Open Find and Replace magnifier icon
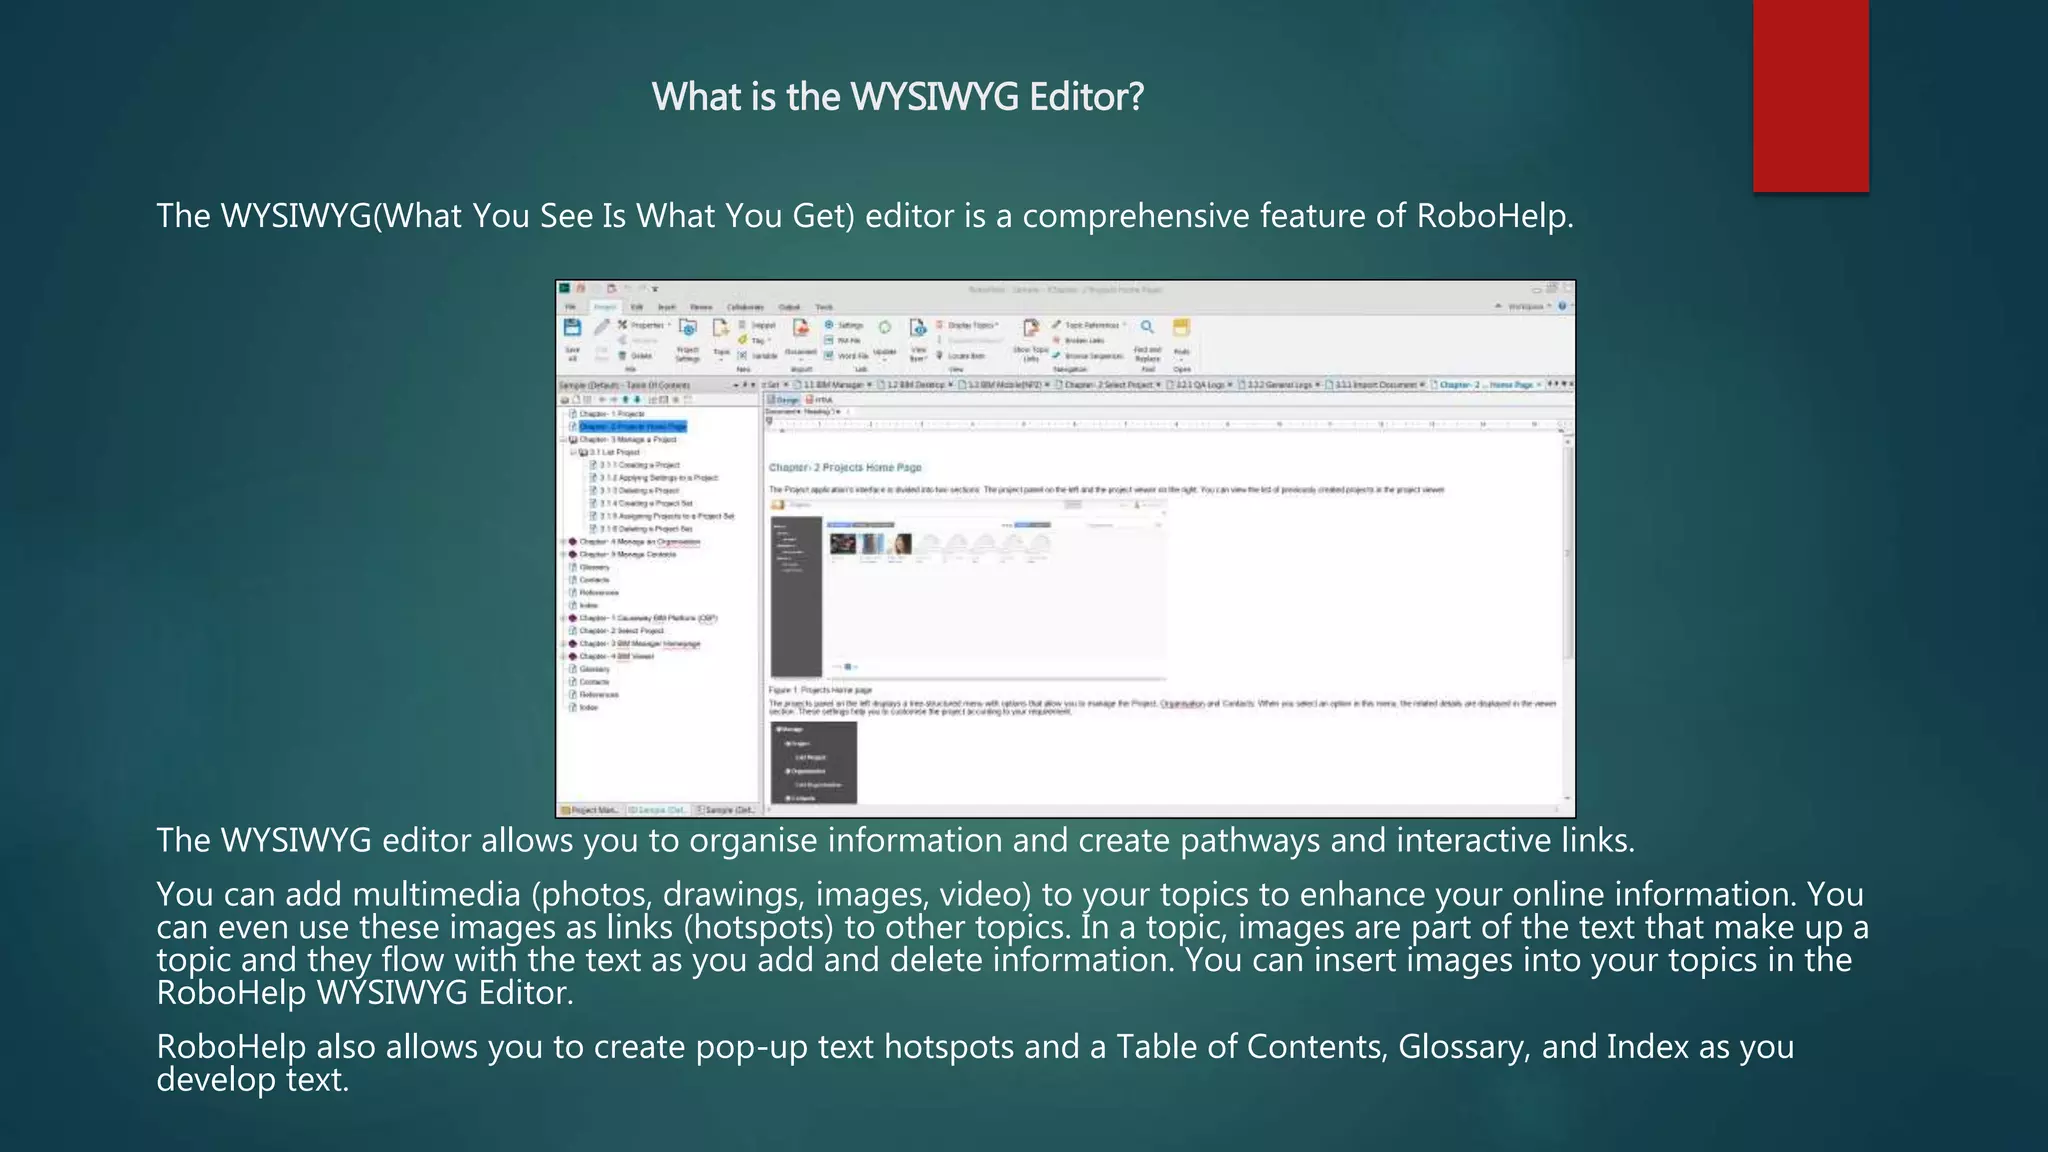The height and width of the screenshot is (1152, 2048). [1147, 327]
